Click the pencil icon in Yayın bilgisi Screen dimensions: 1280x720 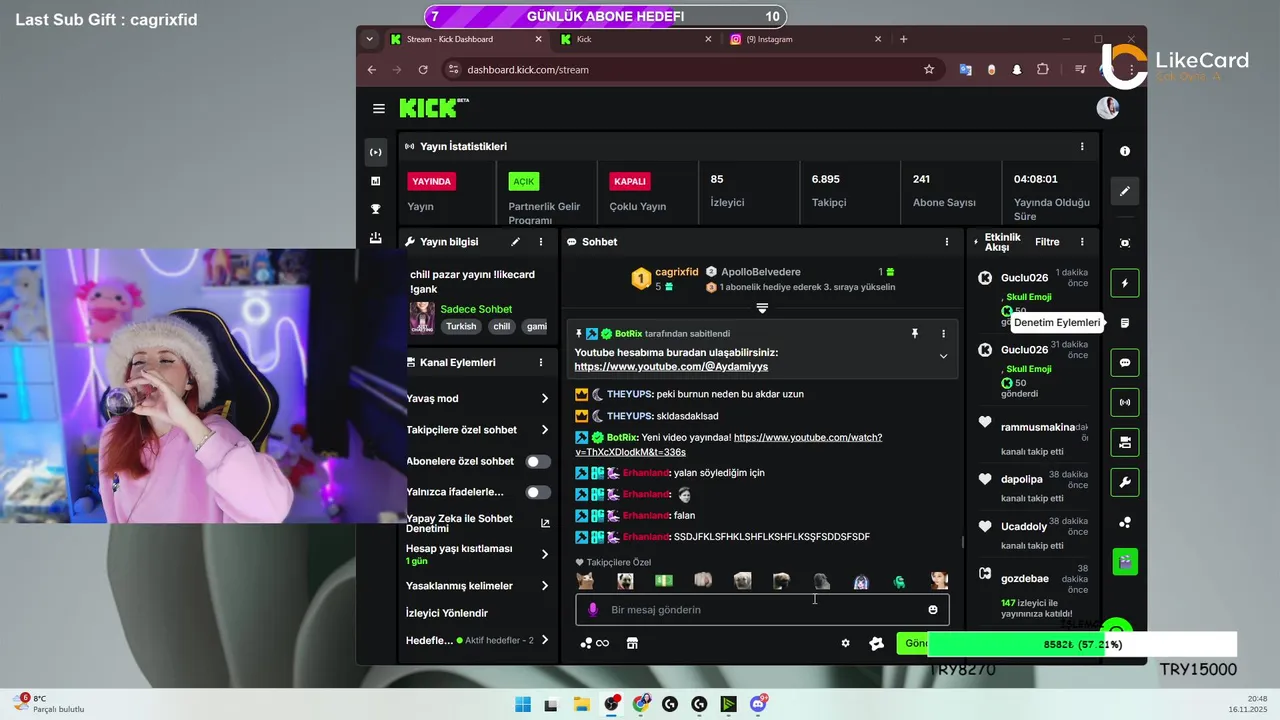515,242
